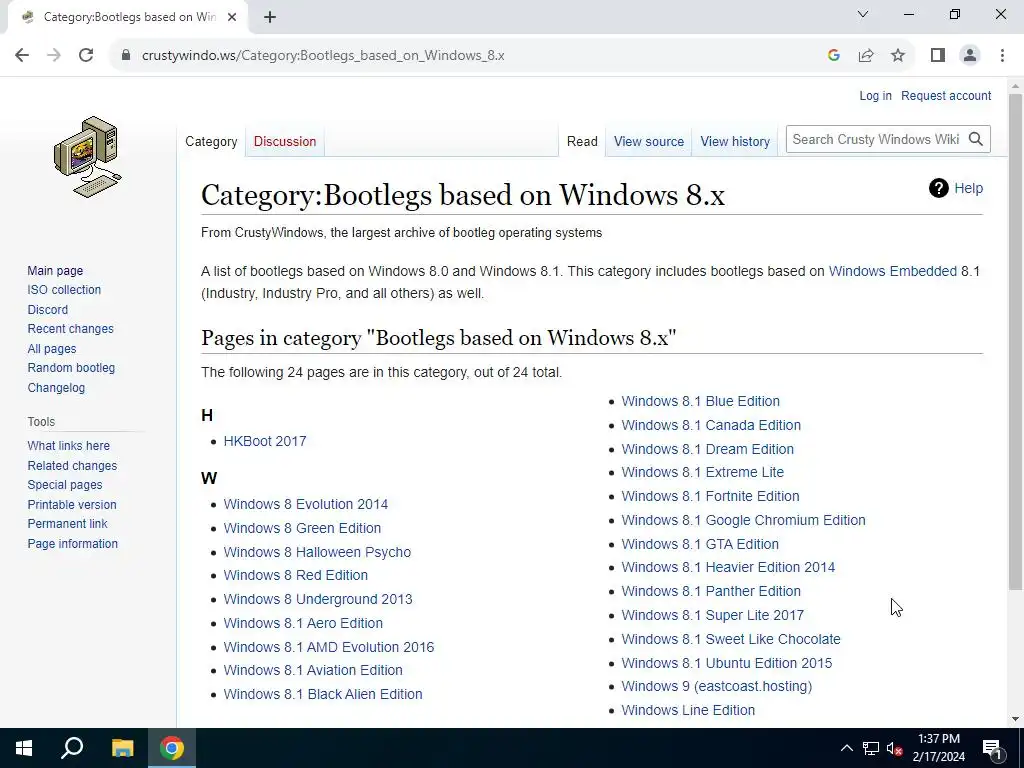The image size is (1024, 768).
Task: Click the network tray icon
Action: click(x=871, y=748)
